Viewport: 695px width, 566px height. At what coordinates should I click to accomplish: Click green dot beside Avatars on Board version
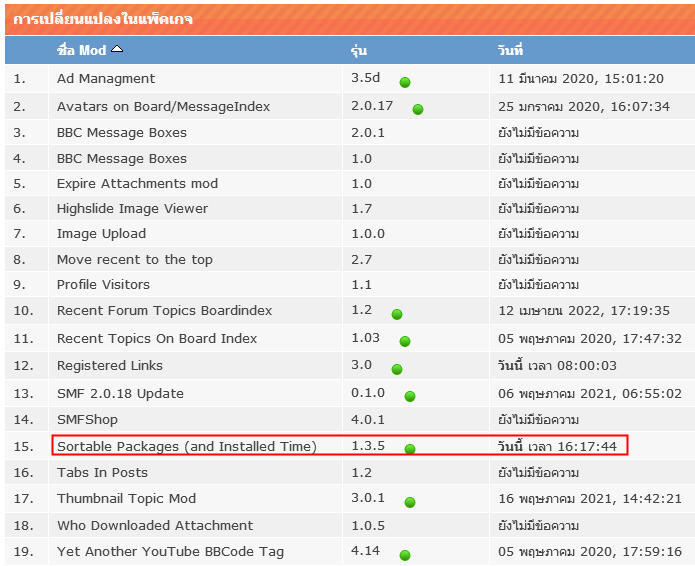(418, 109)
